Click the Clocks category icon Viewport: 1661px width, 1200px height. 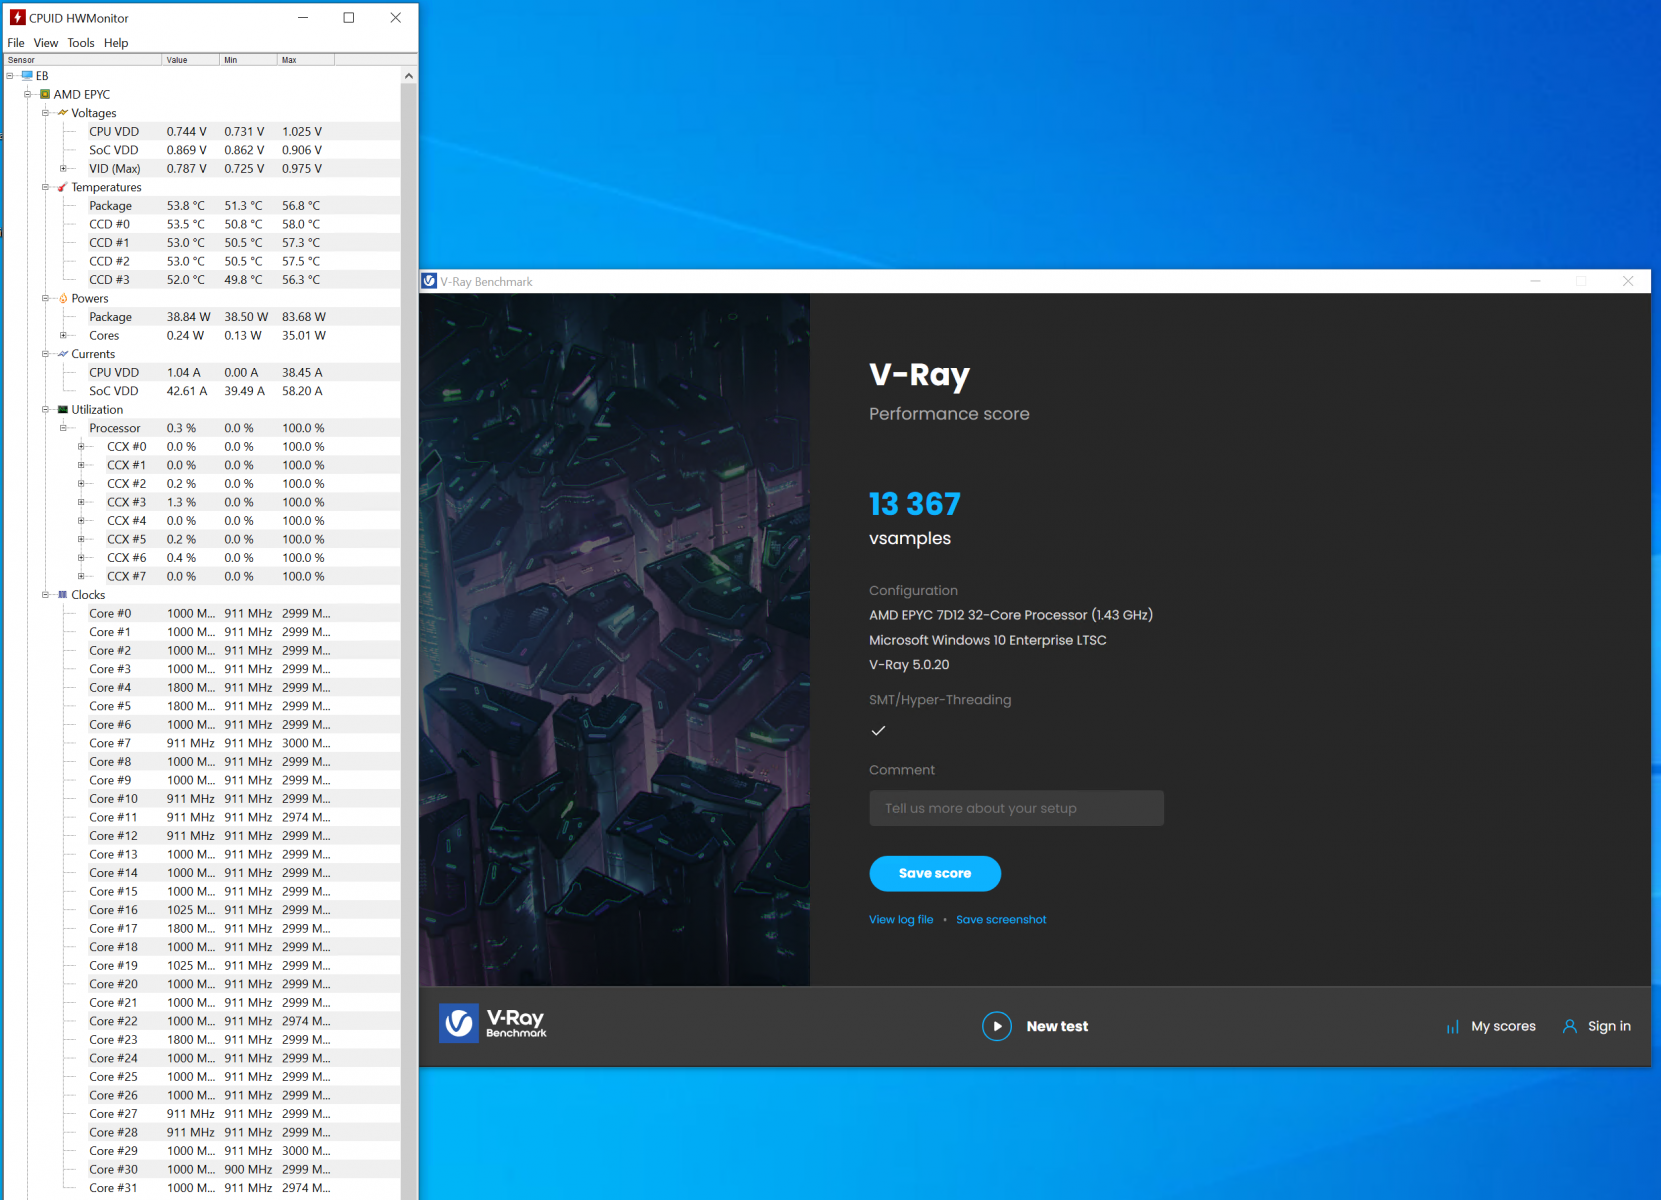[63, 594]
